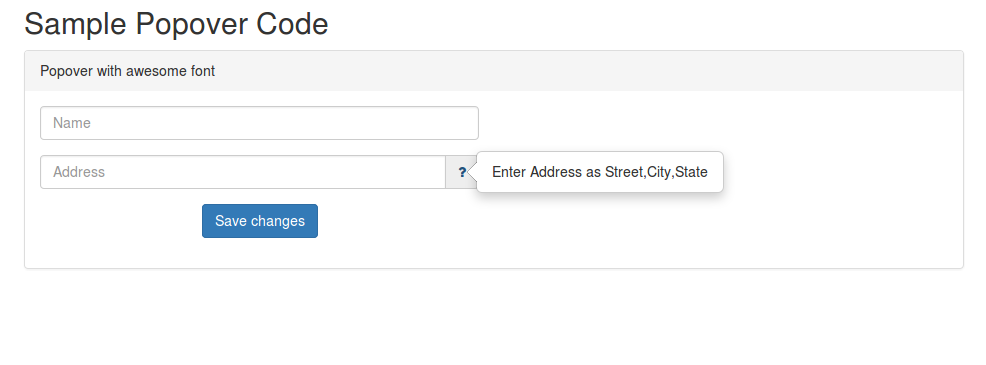Click the address format popover tooltip

[x=600, y=172]
